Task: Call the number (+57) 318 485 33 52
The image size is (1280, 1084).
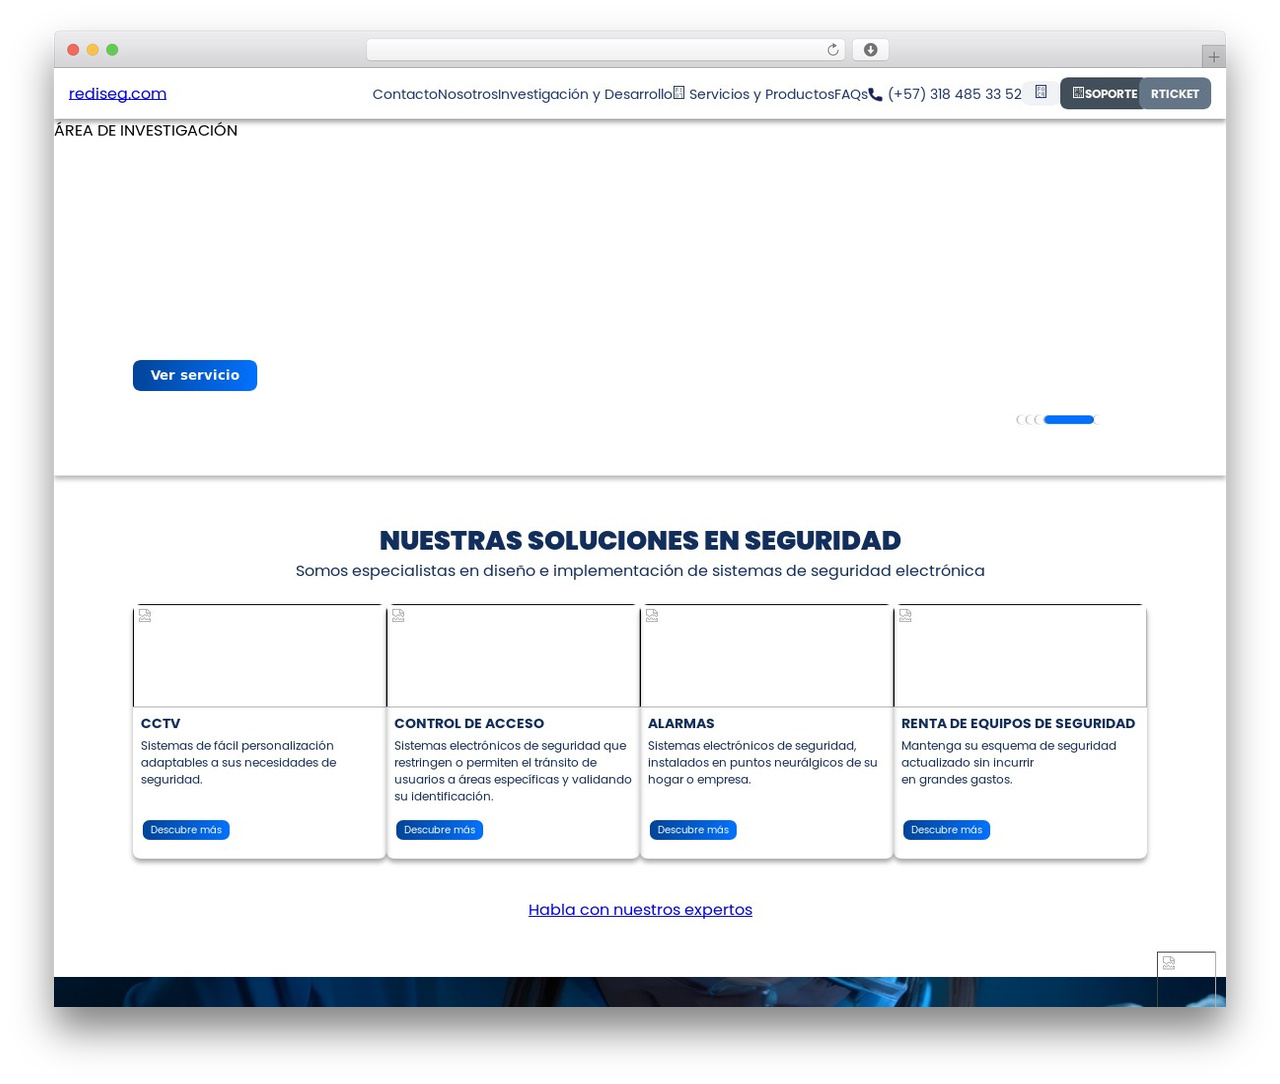Action: coord(954,94)
